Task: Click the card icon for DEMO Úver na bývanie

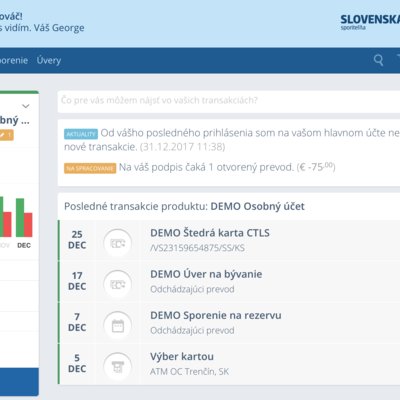Action: 118,284
